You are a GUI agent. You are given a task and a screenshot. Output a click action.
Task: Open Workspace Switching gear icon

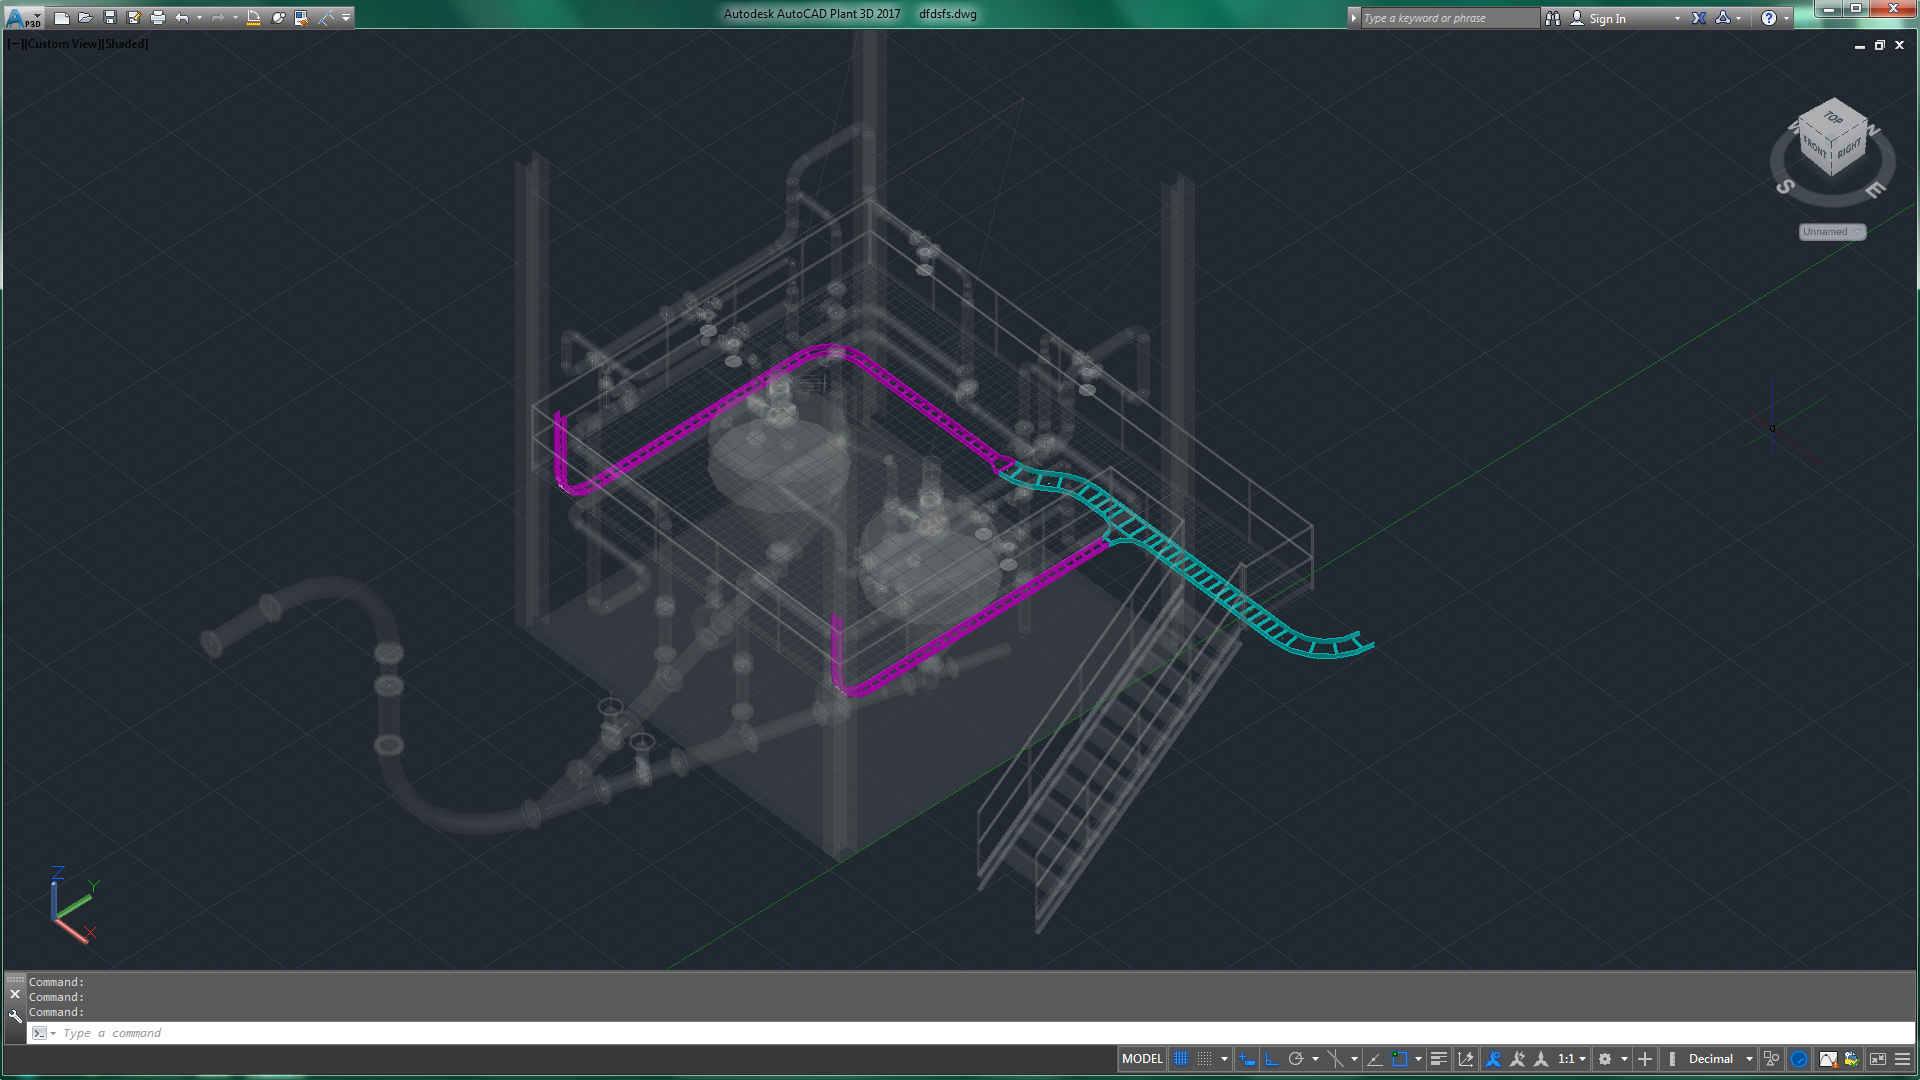tap(1605, 1059)
